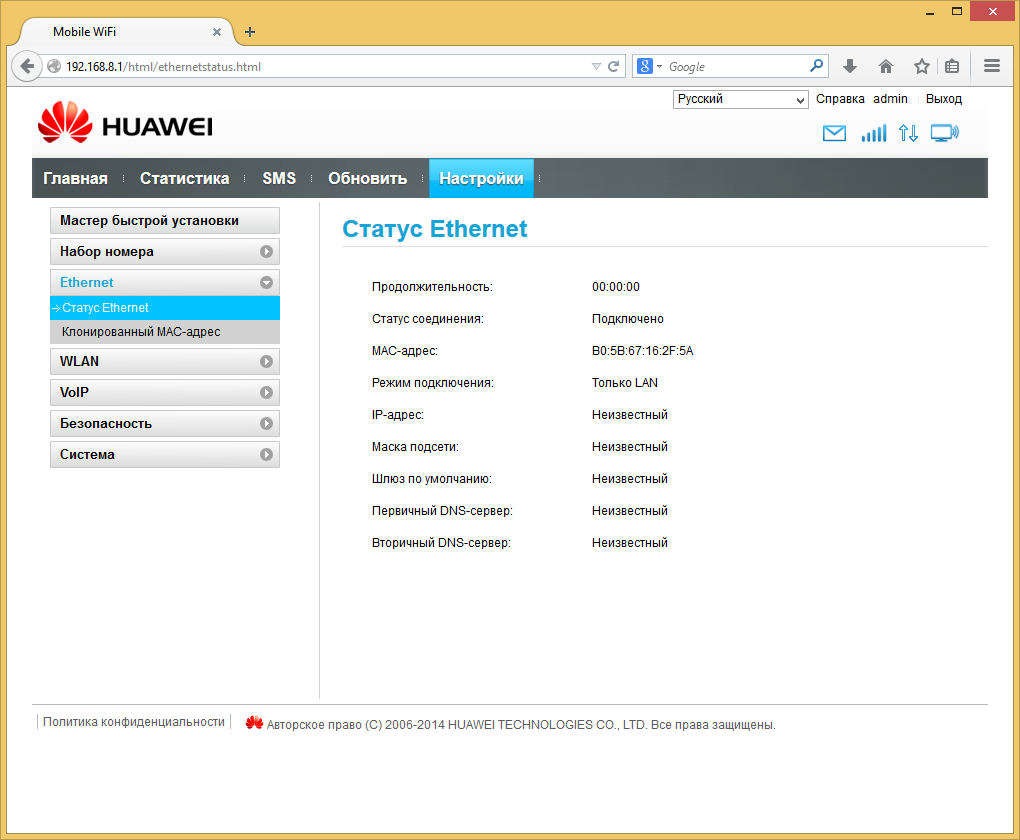Image resolution: width=1020 pixels, height=840 pixels.
Task: Click the WiFi monitor status icon
Action: click(x=945, y=133)
